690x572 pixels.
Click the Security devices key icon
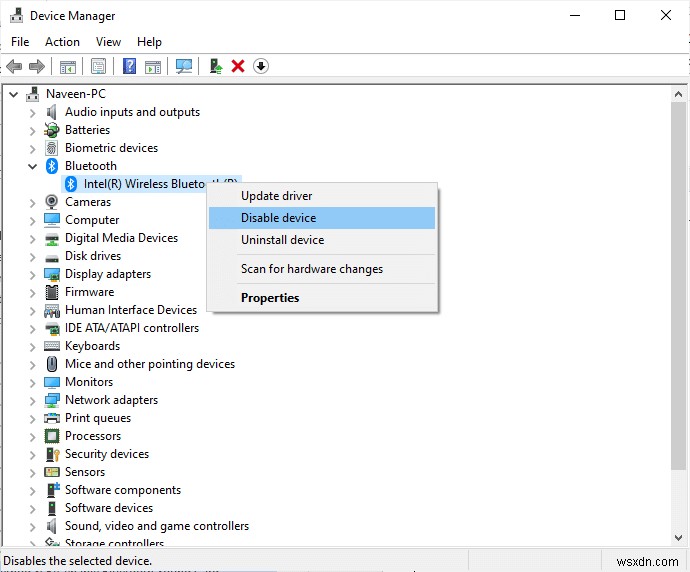(52, 454)
